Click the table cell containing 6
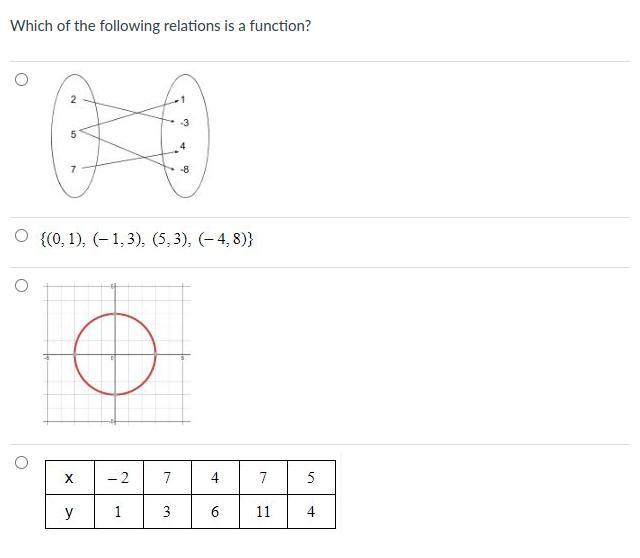Image resolution: width=640 pixels, height=558 pixels. pyautogui.click(x=215, y=512)
